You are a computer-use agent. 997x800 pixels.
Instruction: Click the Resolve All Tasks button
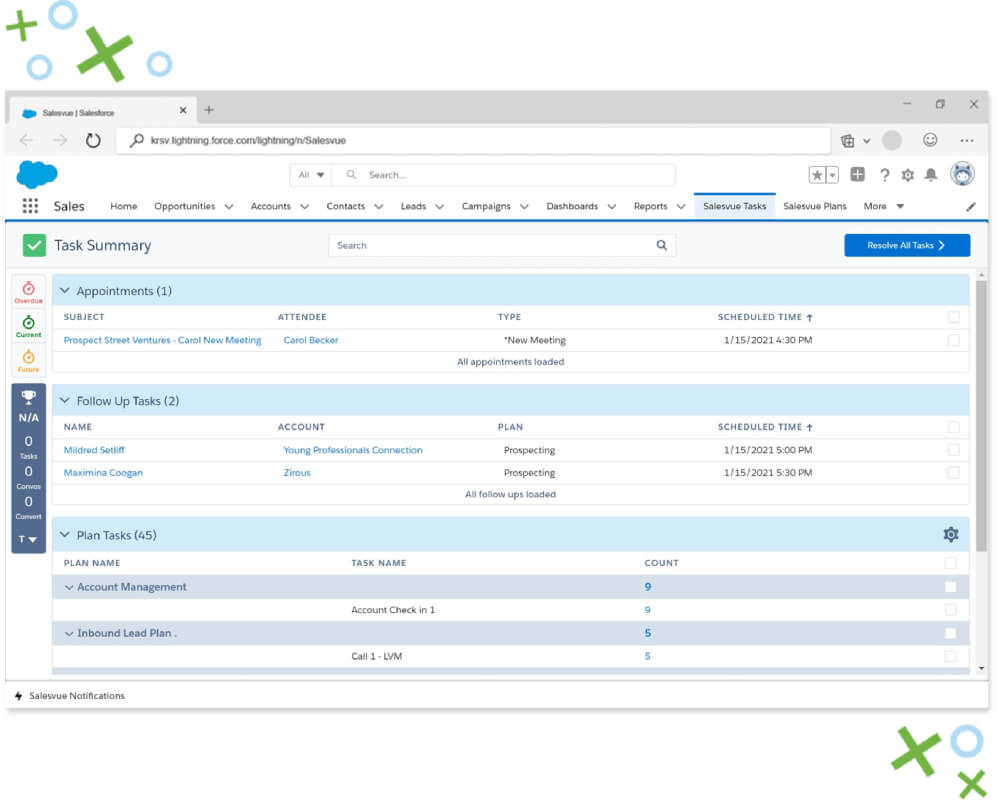click(x=907, y=245)
